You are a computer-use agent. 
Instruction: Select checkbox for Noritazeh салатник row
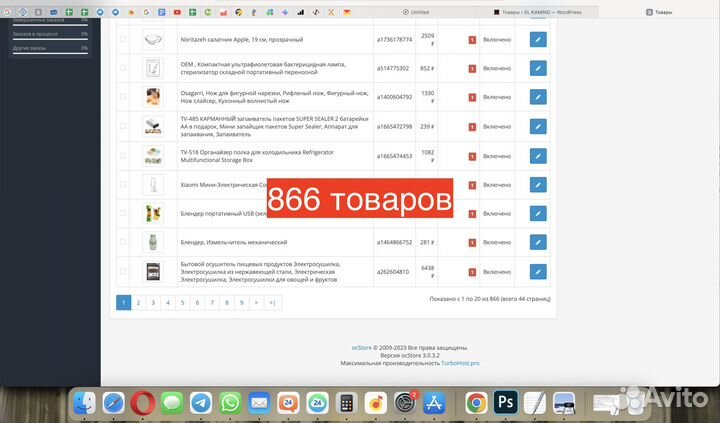(123, 39)
